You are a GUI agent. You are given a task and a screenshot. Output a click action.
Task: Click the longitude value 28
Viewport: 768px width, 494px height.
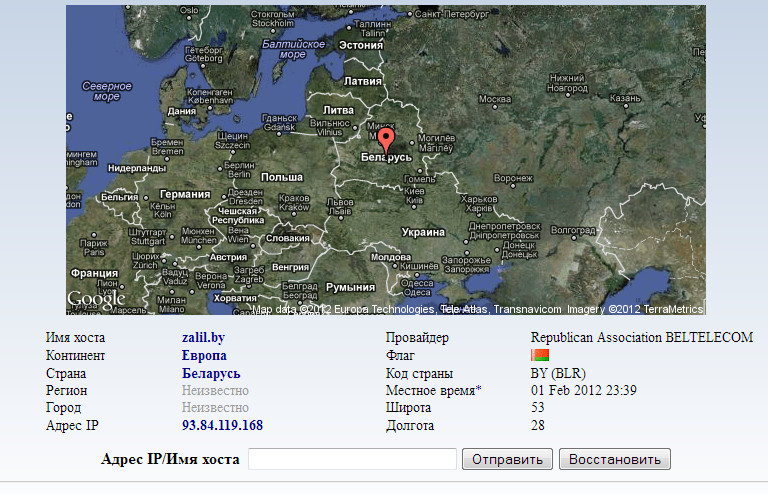pyautogui.click(x=538, y=425)
